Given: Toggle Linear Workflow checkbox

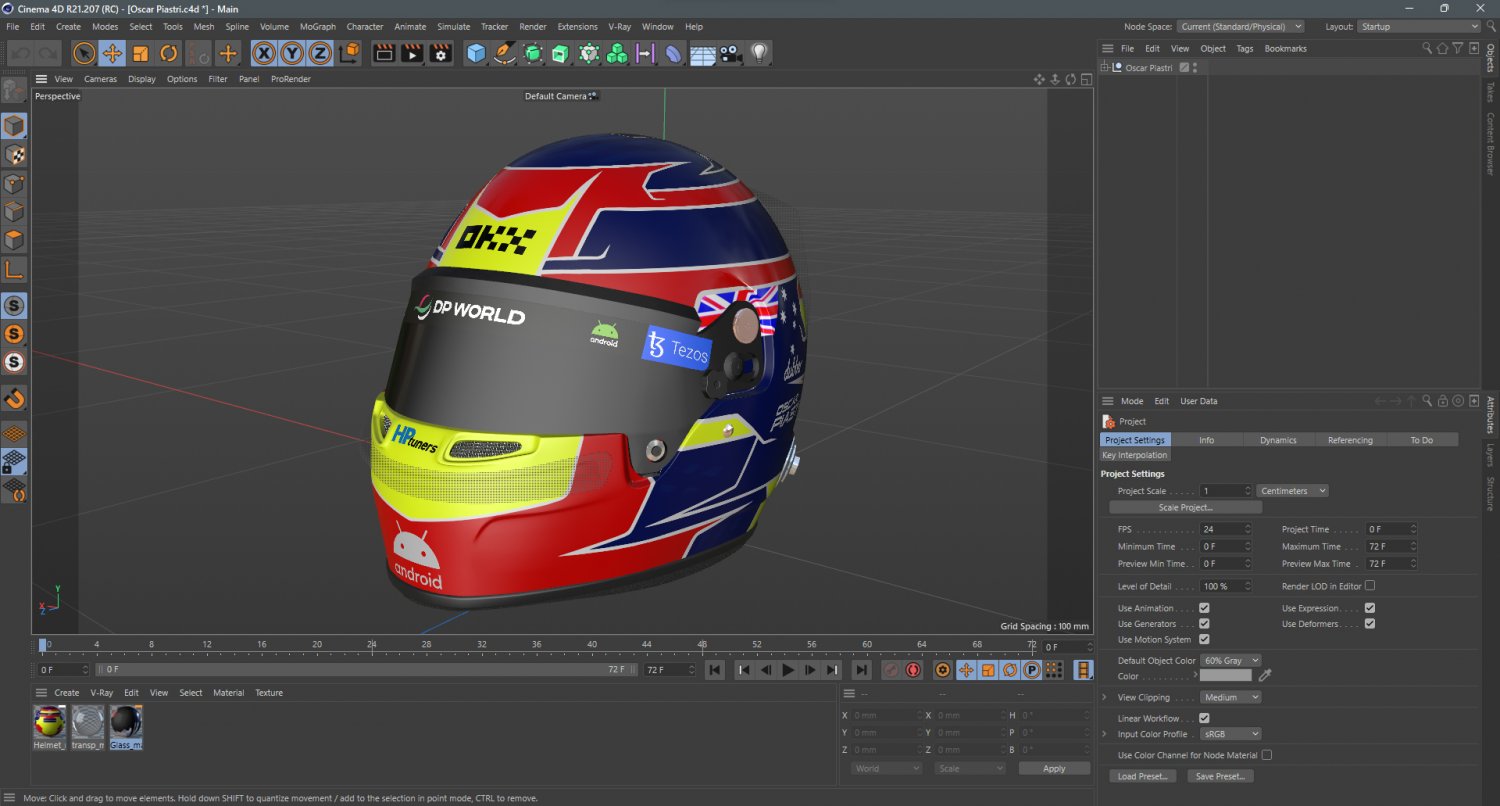Looking at the screenshot, I should (1204, 718).
